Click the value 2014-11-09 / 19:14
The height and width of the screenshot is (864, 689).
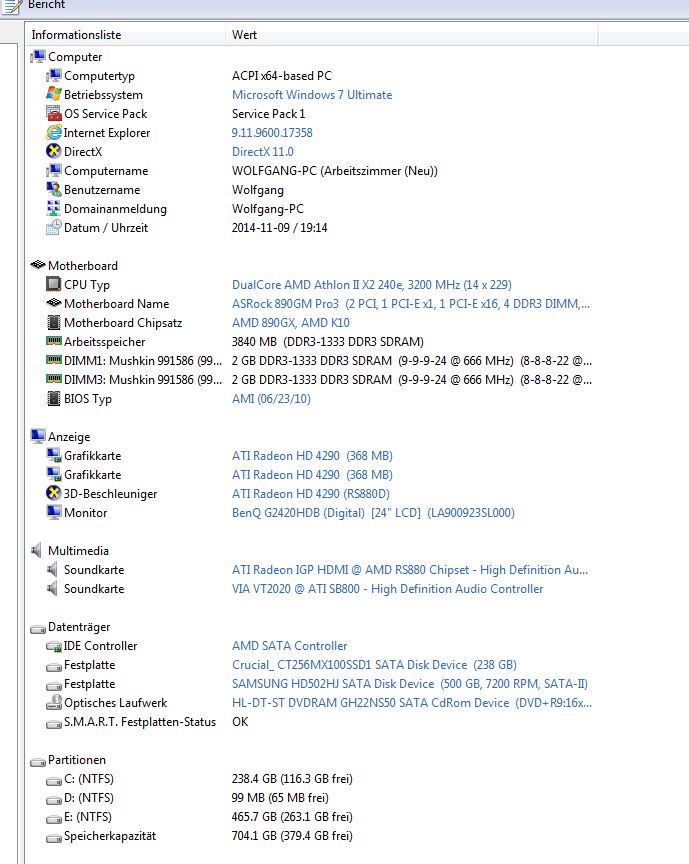[x=279, y=228]
